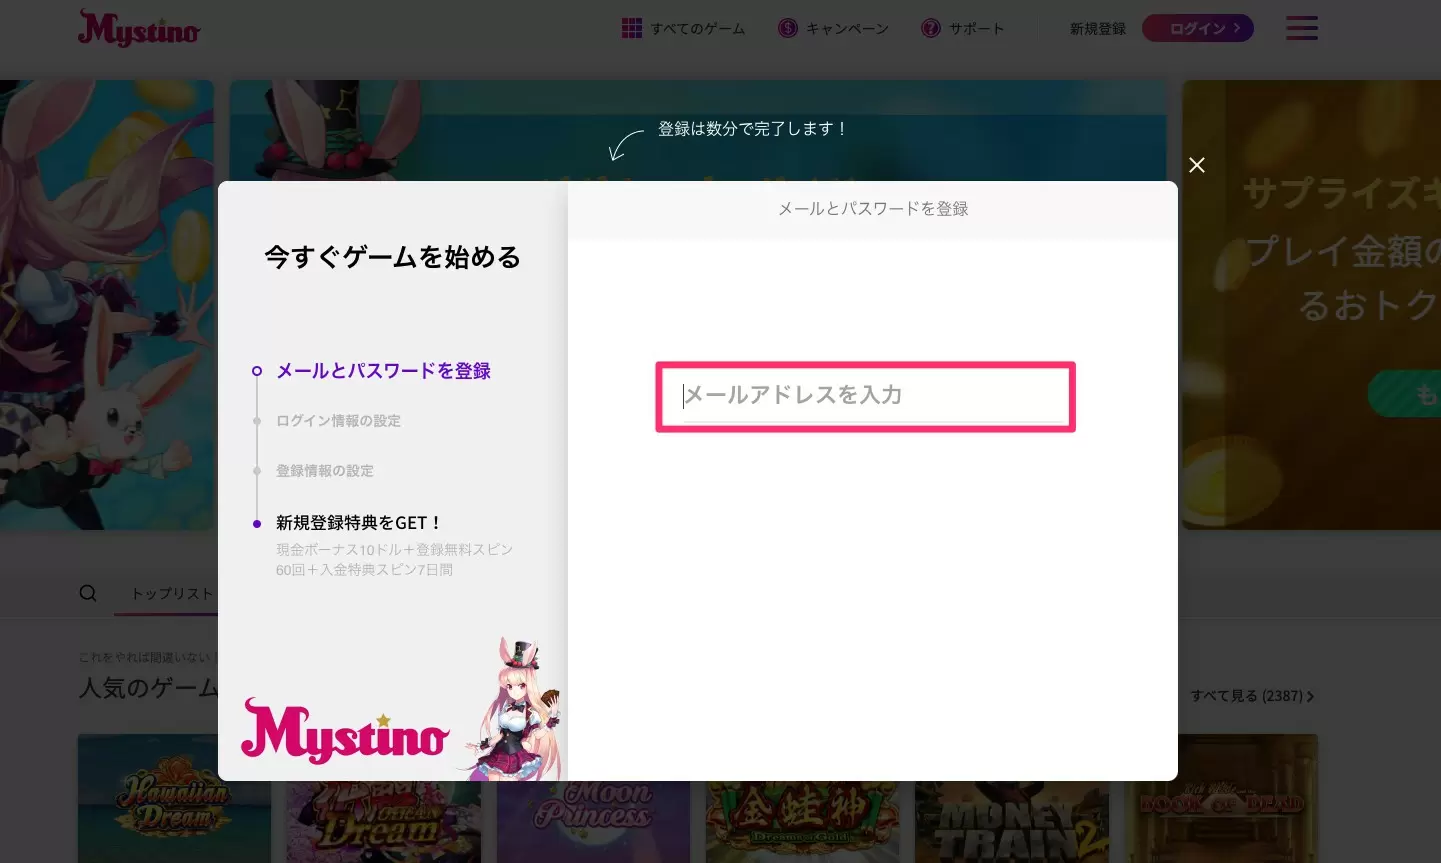Image resolution: width=1441 pixels, height=863 pixels.
Task: Open the Money Train 2 game thumbnail
Action: [x=1012, y=822]
